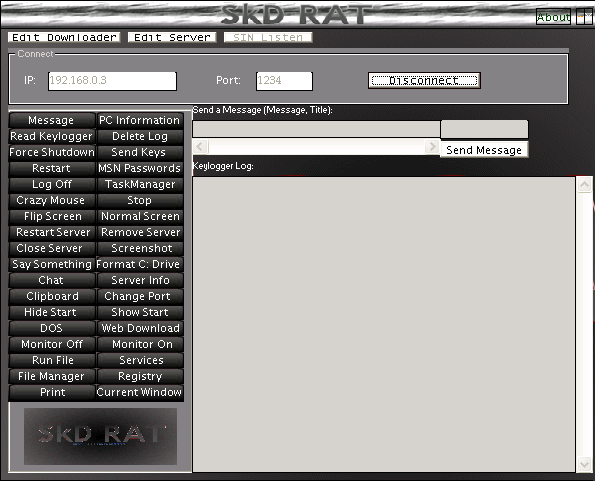595x481 pixels.
Task: Click the Clipboard button
Action: coord(52,296)
